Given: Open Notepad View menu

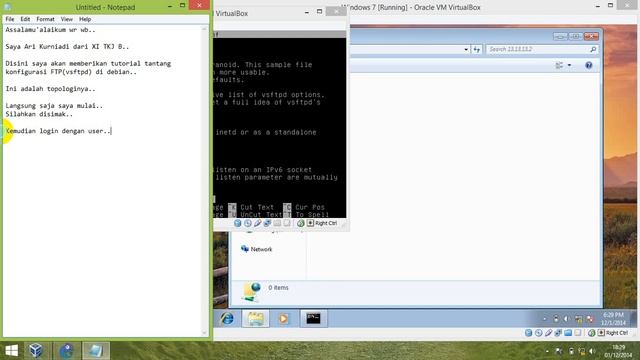Looking at the screenshot, I should (67, 19).
